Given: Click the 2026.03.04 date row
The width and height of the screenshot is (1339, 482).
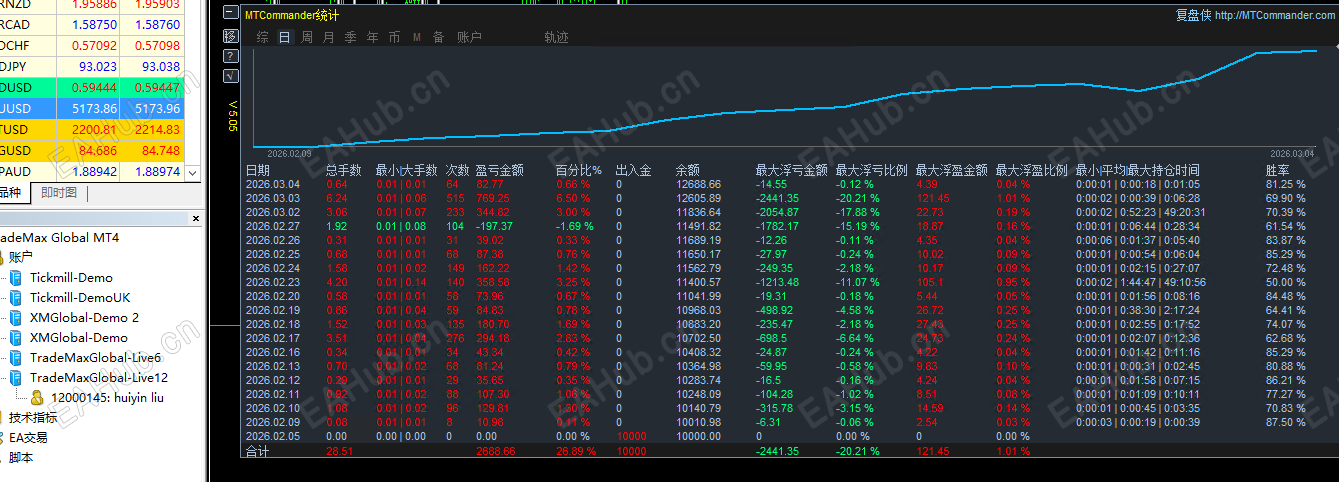Looking at the screenshot, I should (x=273, y=184).
